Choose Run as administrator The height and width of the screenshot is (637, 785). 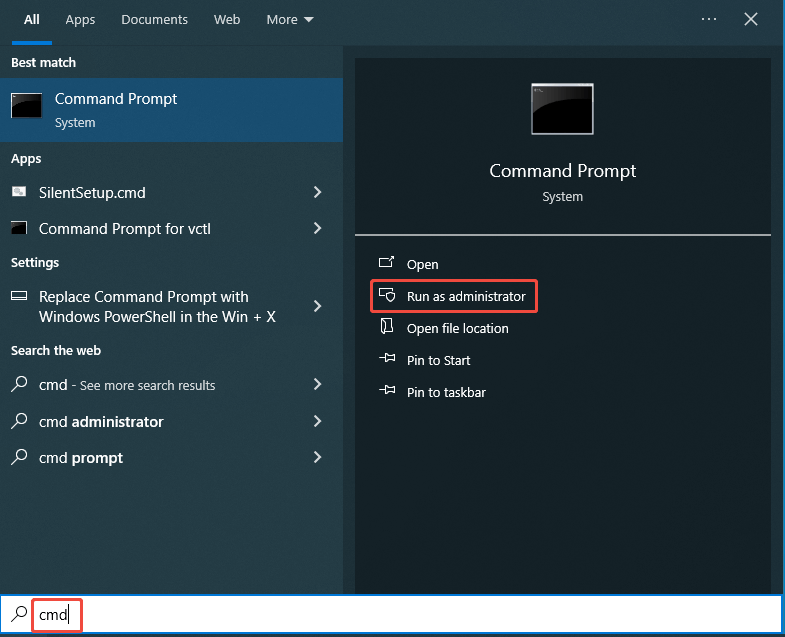[466, 296]
